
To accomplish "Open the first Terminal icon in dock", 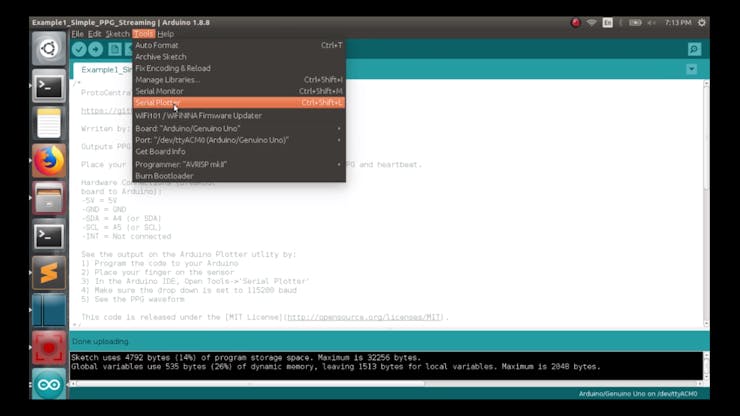I will click(49, 86).
